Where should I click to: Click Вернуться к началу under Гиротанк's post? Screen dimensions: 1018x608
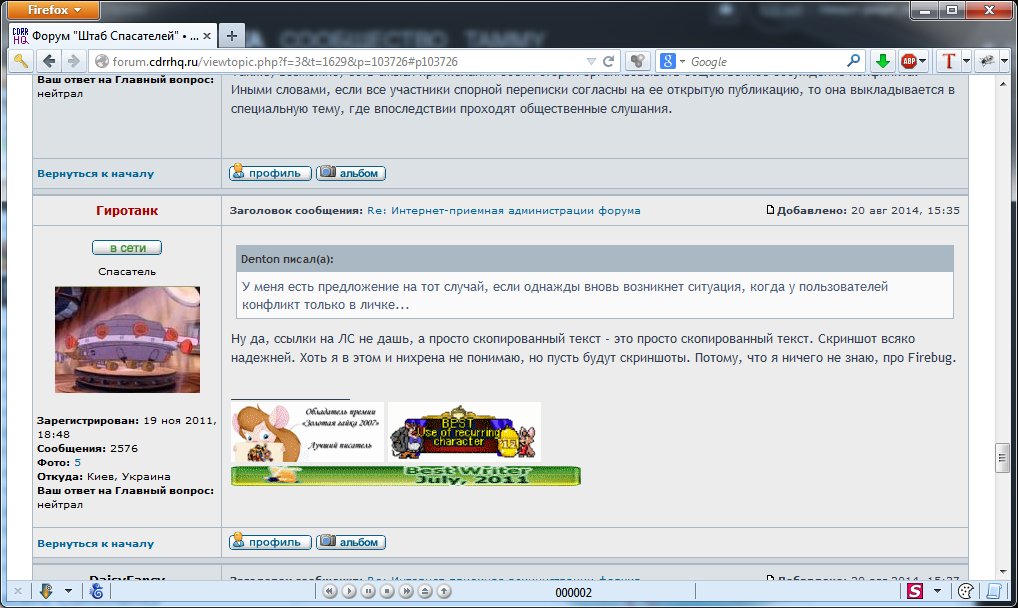pyautogui.click(x=95, y=544)
